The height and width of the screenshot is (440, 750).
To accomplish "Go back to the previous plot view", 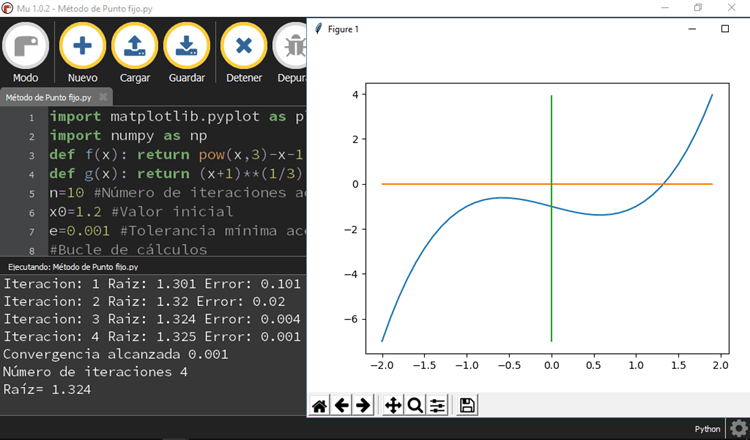I will (x=342, y=405).
